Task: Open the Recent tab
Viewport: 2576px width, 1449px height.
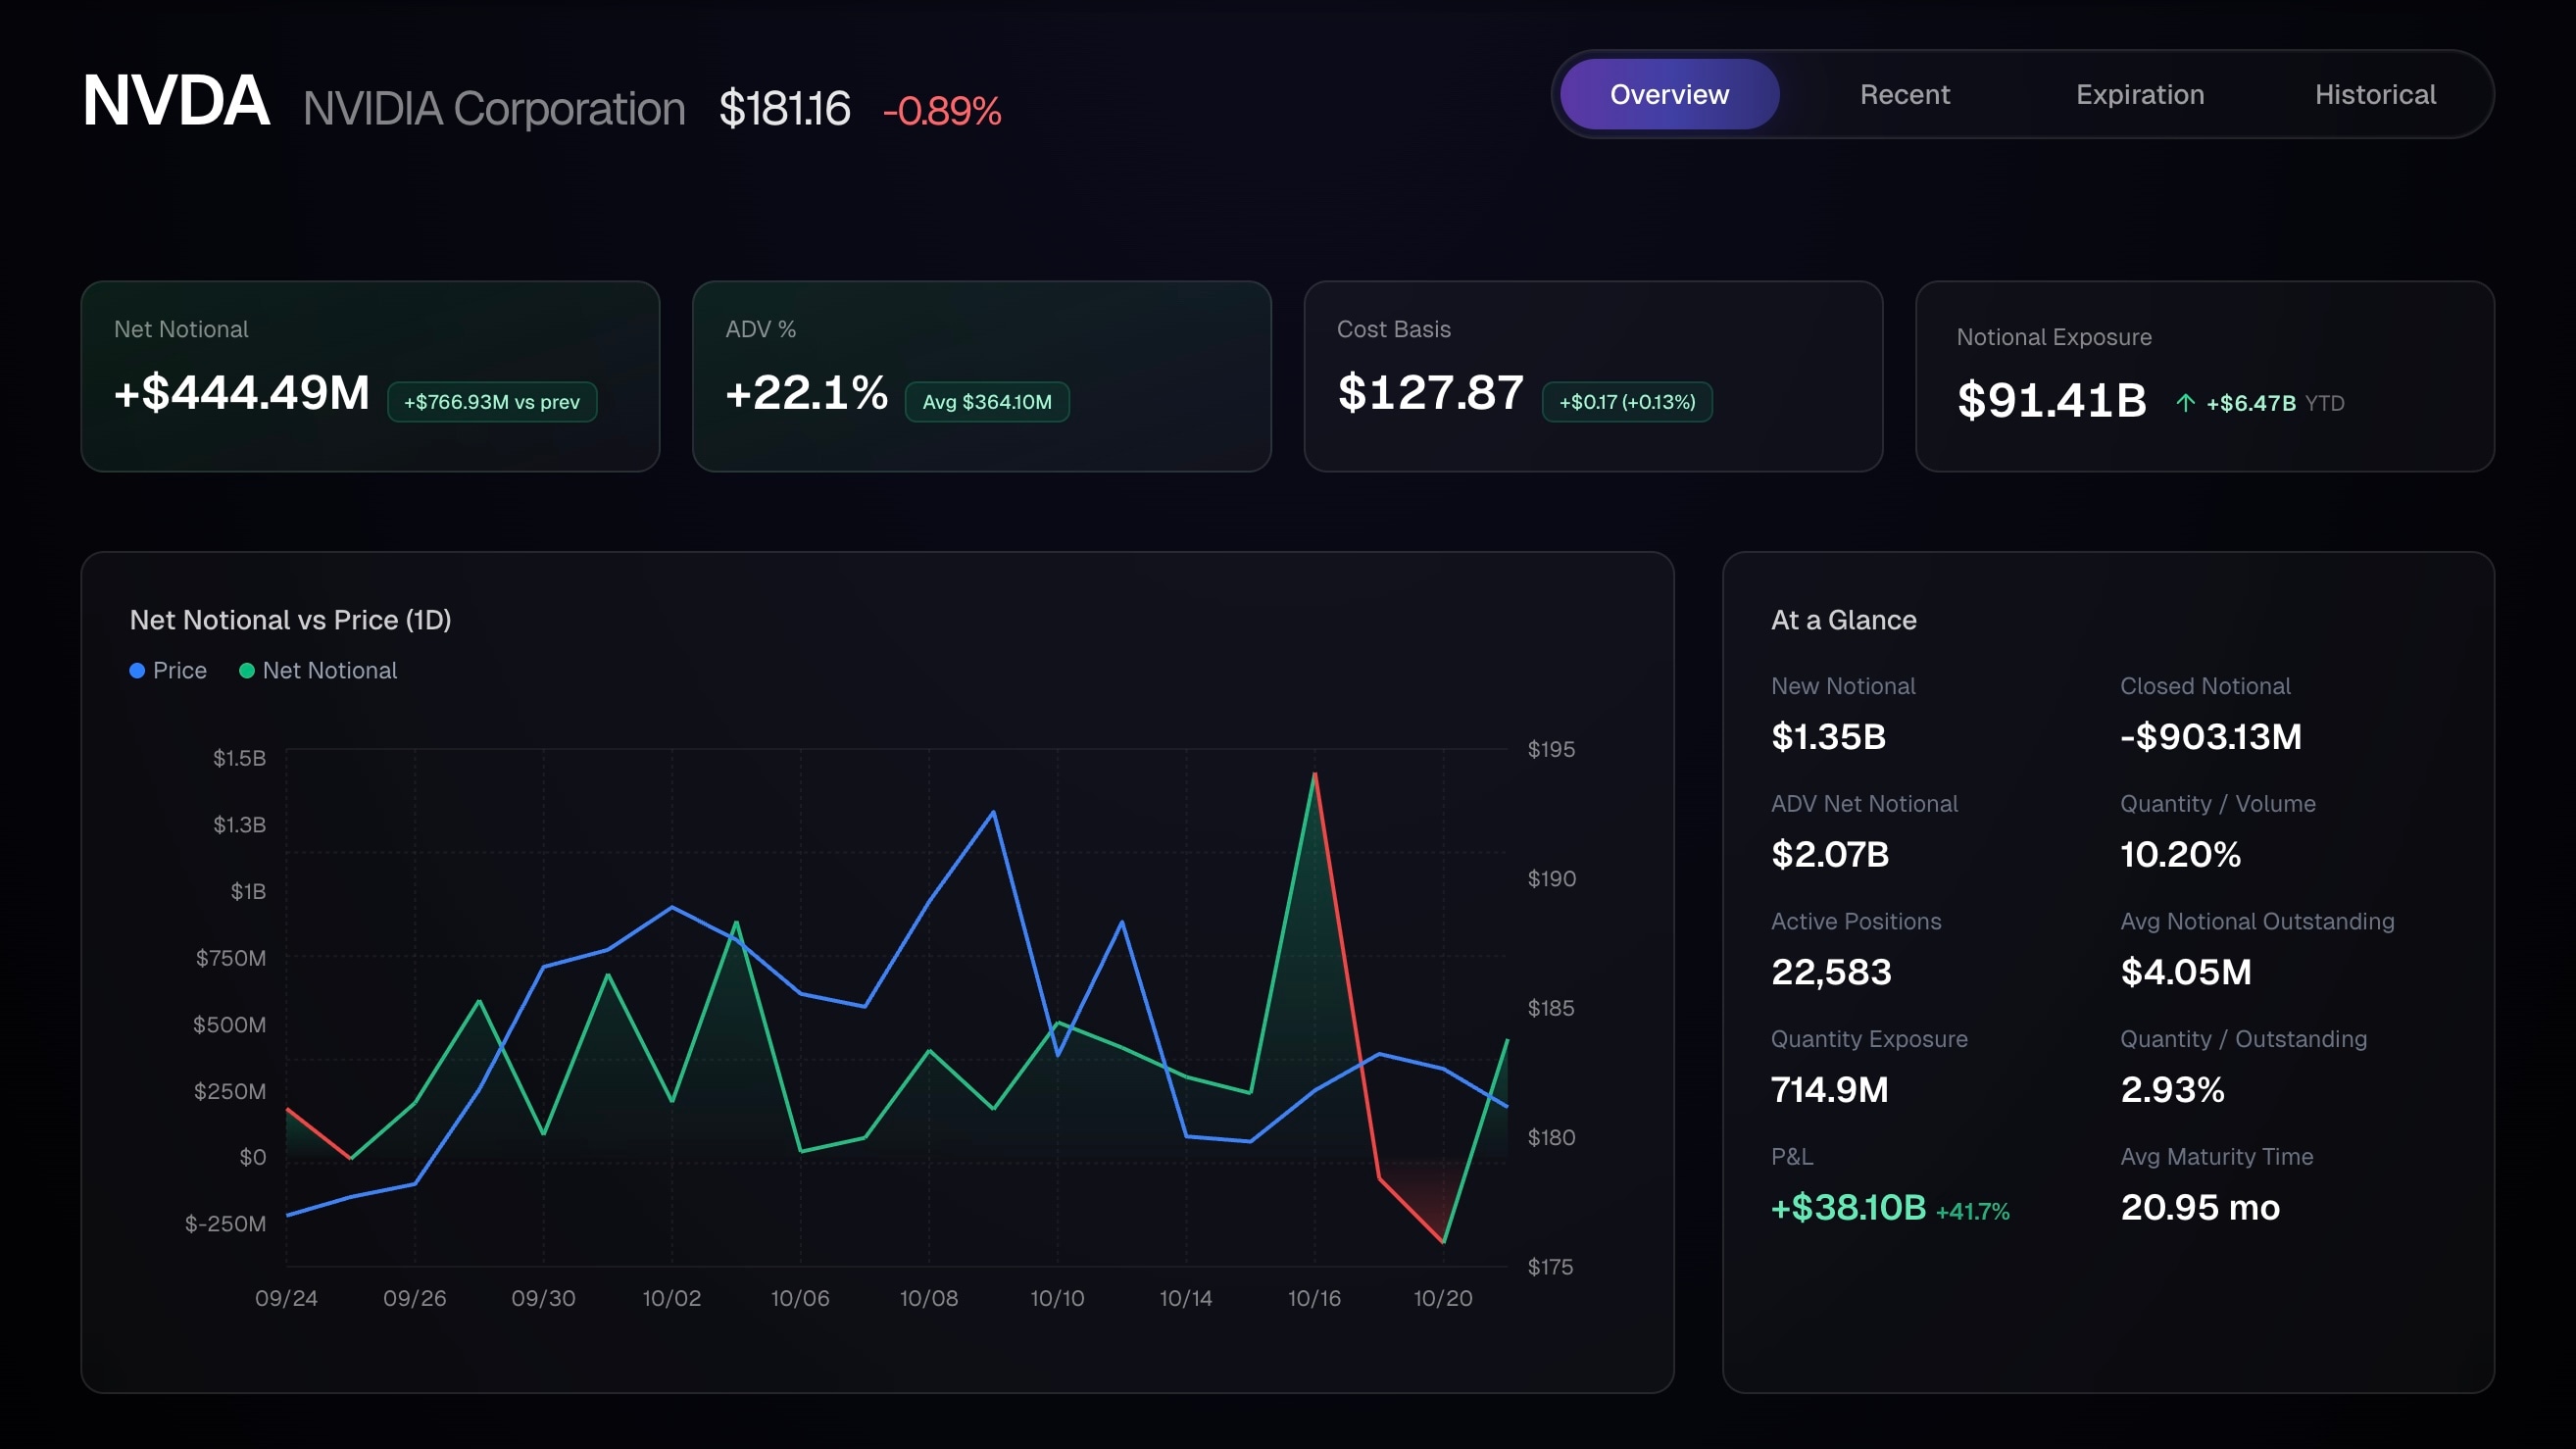Action: [1904, 94]
